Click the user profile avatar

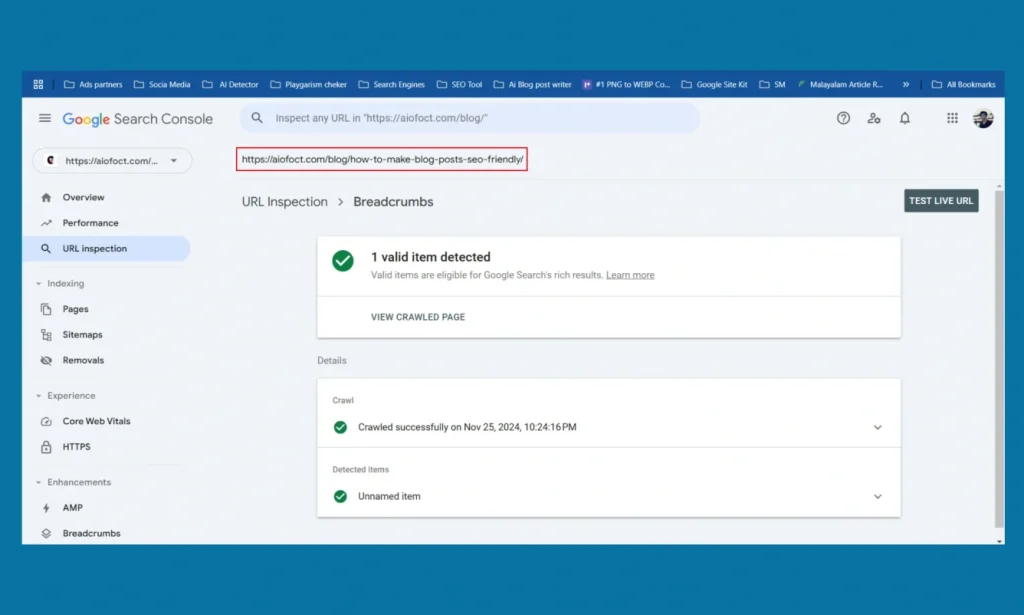pos(983,118)
